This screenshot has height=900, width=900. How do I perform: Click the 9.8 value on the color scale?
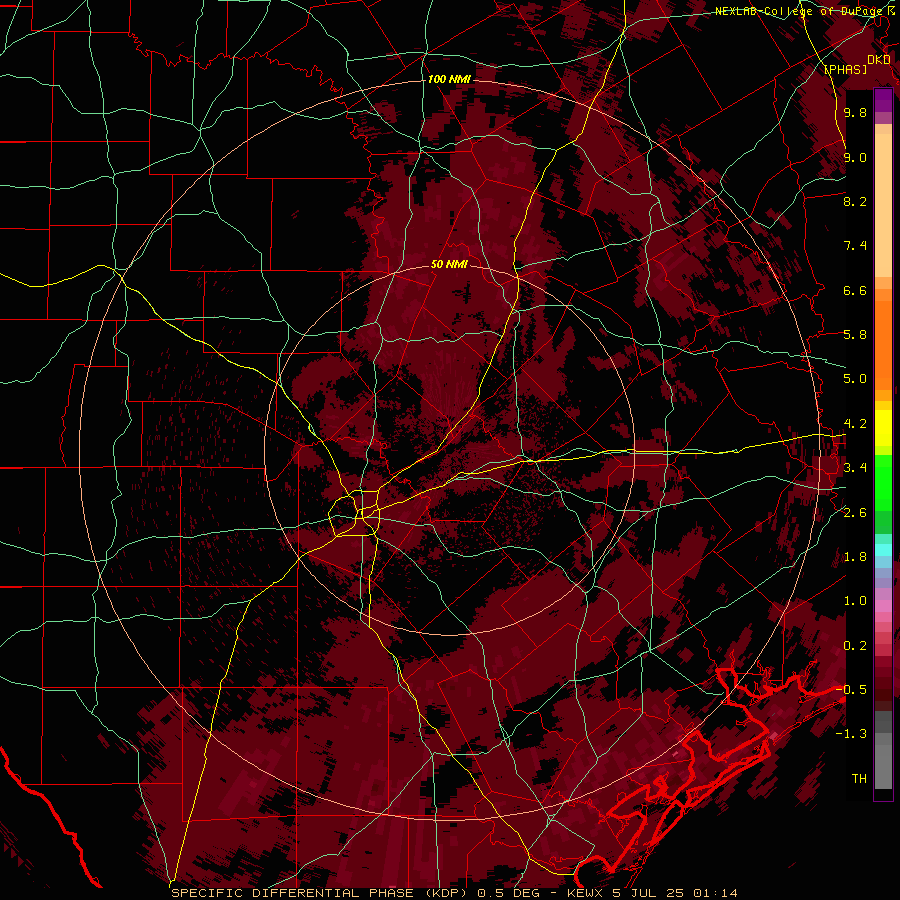point(855,112)
